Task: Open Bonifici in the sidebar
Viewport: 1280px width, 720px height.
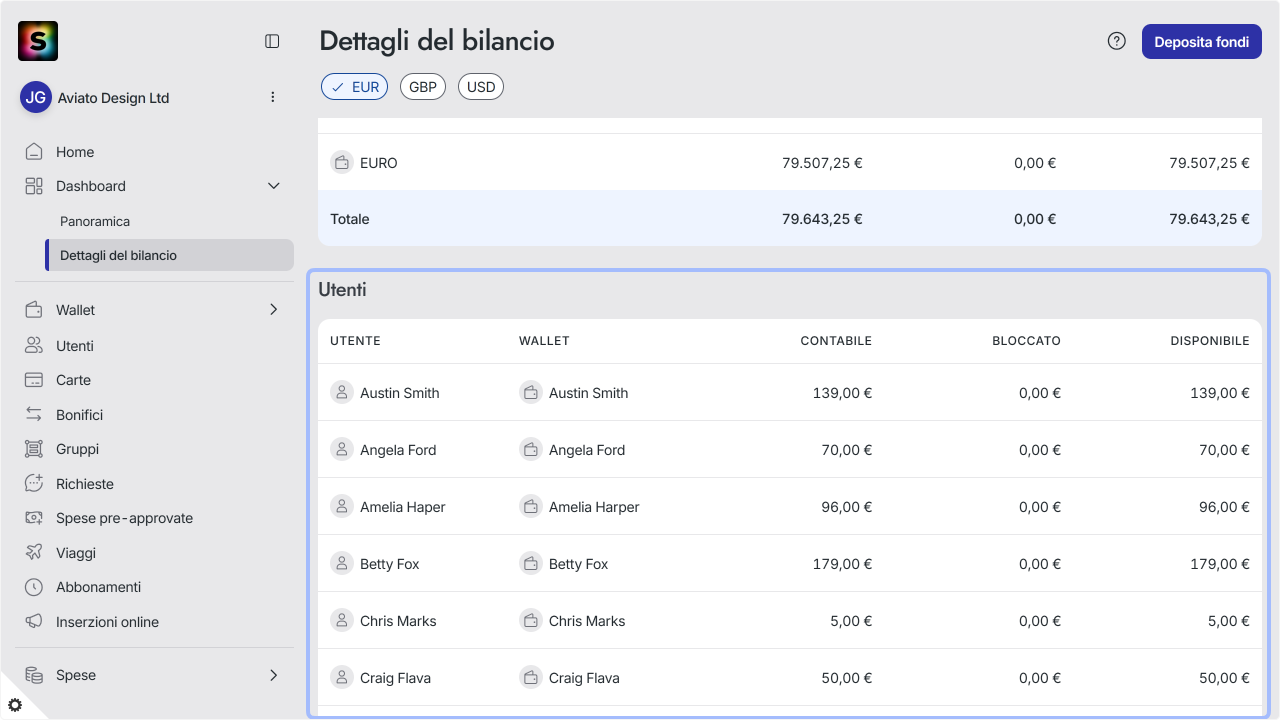Action: [80, 415]
